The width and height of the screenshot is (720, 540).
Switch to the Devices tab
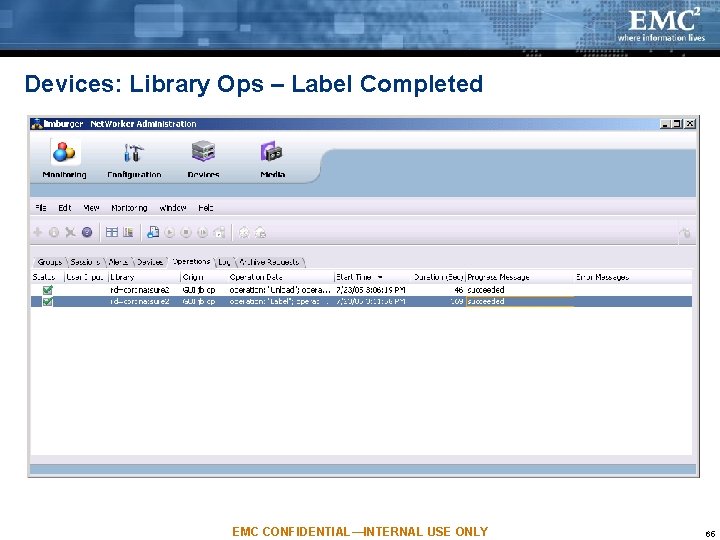(150, 262)
